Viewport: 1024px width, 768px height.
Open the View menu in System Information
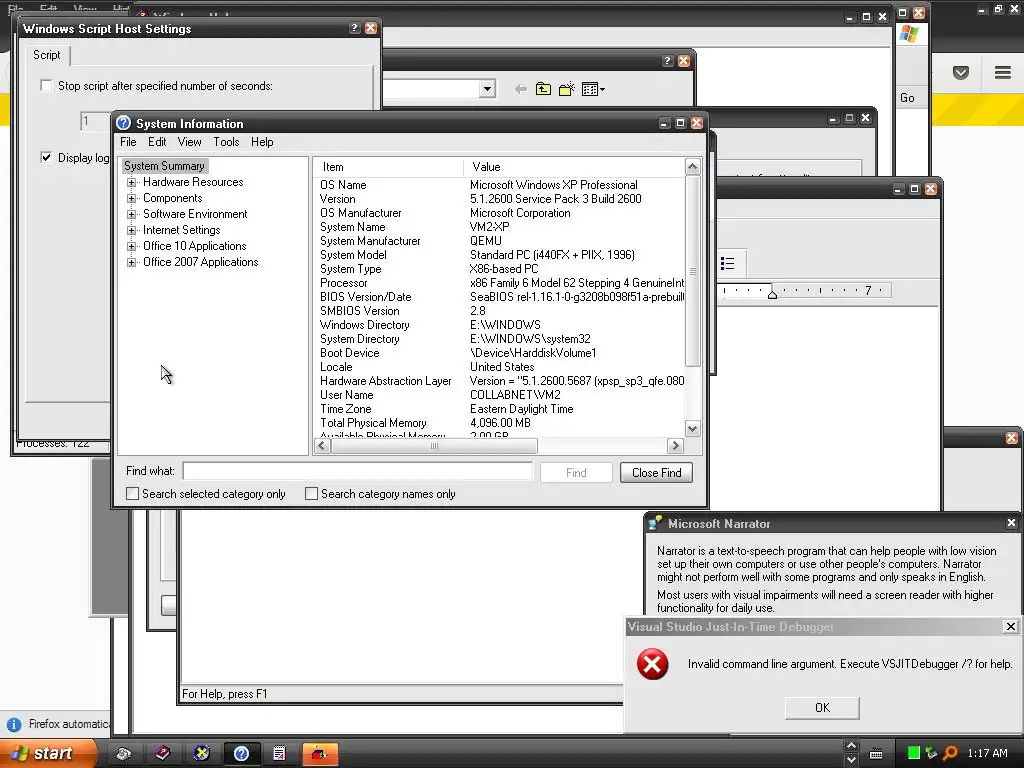(x=189, y=142)
